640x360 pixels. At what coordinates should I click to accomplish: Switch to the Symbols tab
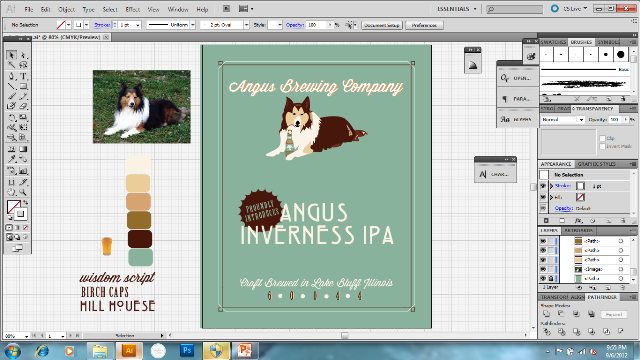tap(609, 42)
